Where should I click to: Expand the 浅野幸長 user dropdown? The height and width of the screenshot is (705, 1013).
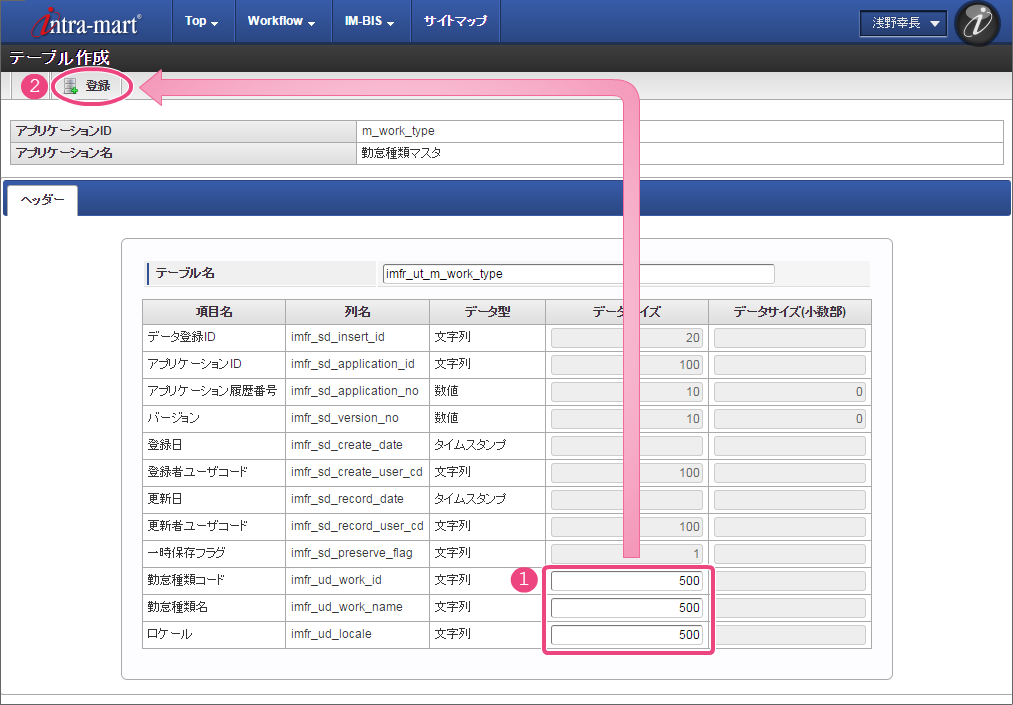903,23
